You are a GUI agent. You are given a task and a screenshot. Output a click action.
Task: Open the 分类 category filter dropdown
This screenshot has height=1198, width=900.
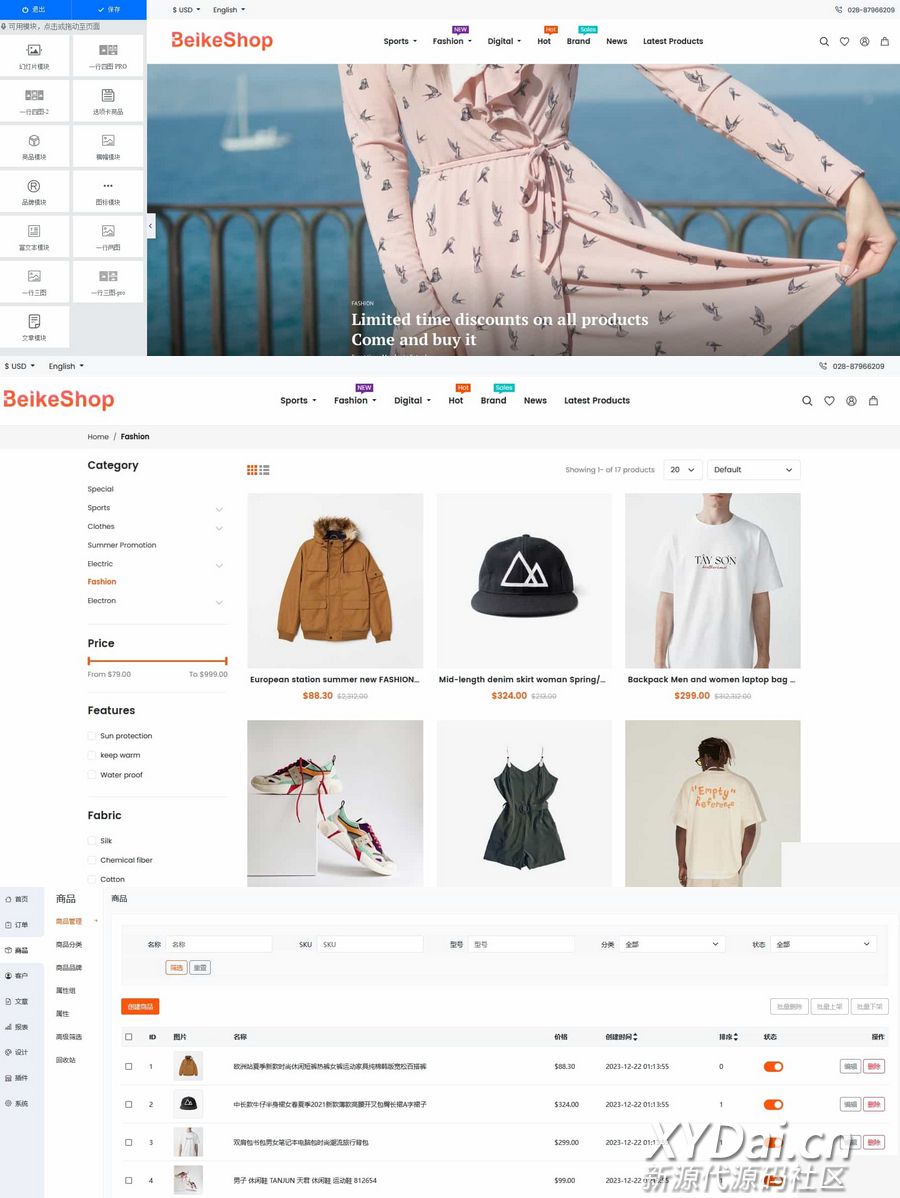tap(672, 944)
